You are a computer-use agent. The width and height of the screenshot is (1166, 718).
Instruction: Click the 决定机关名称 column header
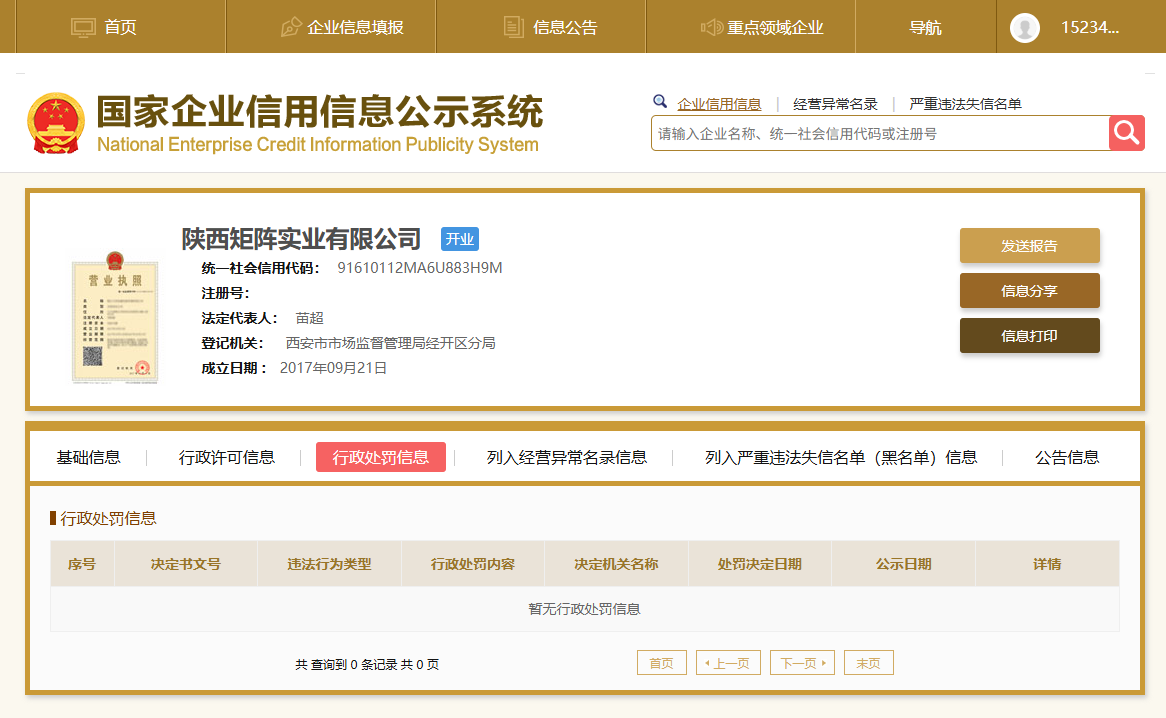616,564
